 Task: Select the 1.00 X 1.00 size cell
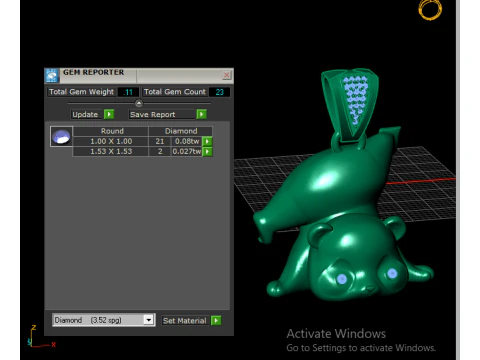click(x=111, y=141)
